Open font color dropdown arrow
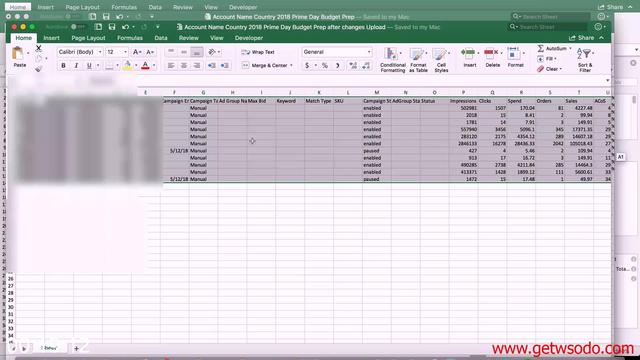 point(154,66)
